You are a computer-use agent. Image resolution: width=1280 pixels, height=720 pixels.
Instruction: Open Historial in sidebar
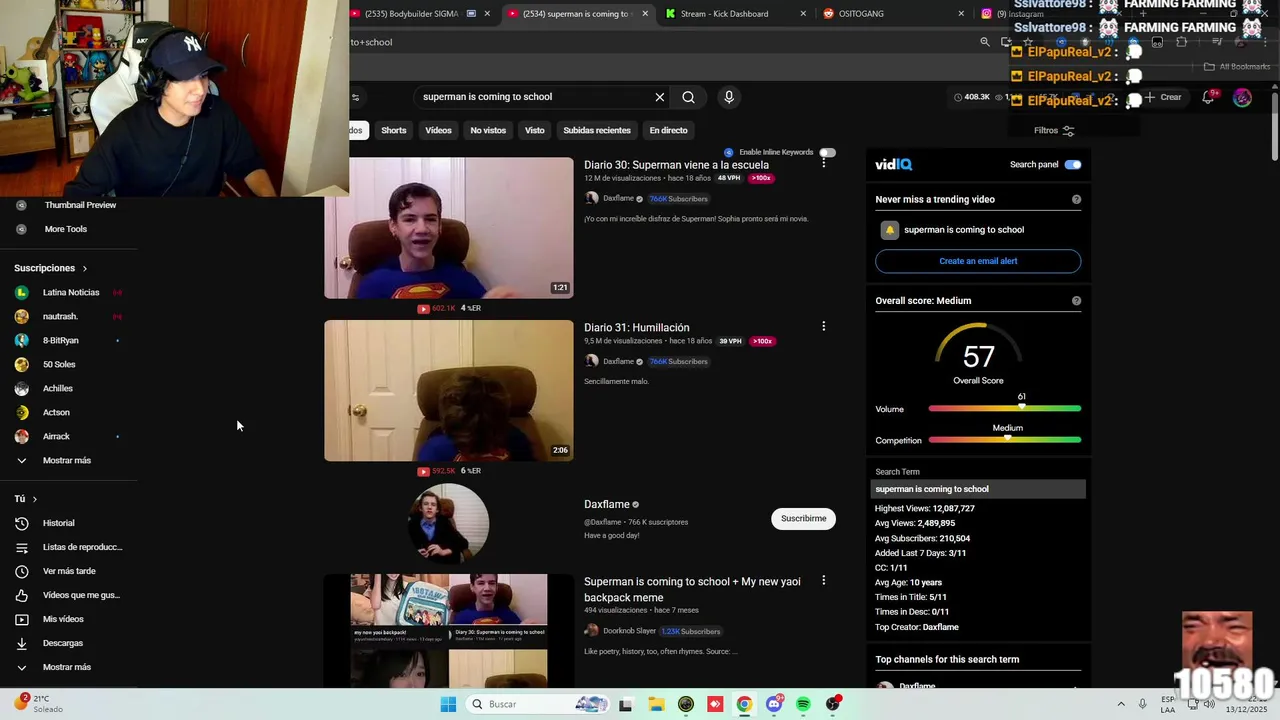click(58, 523)
